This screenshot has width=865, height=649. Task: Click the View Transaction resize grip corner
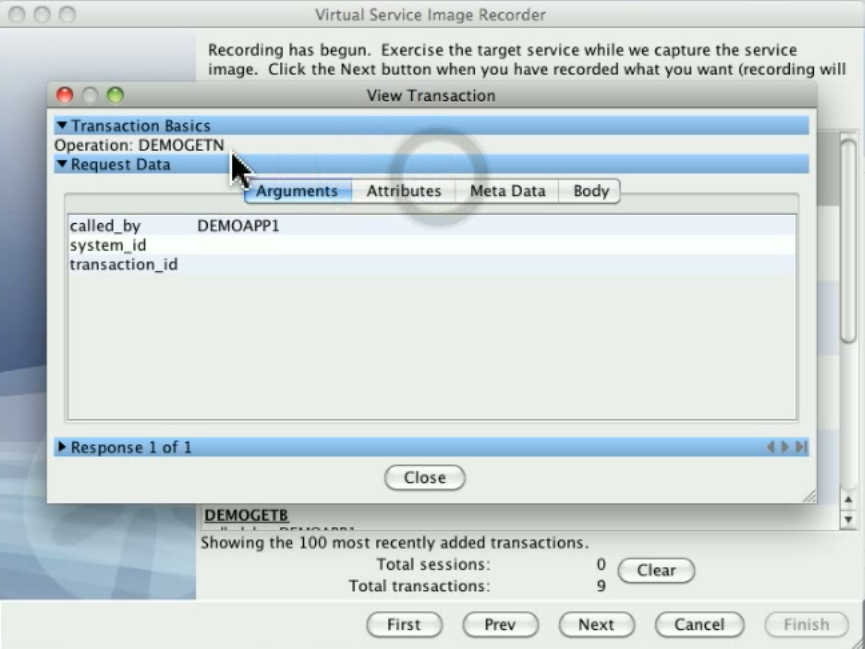pos(809,496)
